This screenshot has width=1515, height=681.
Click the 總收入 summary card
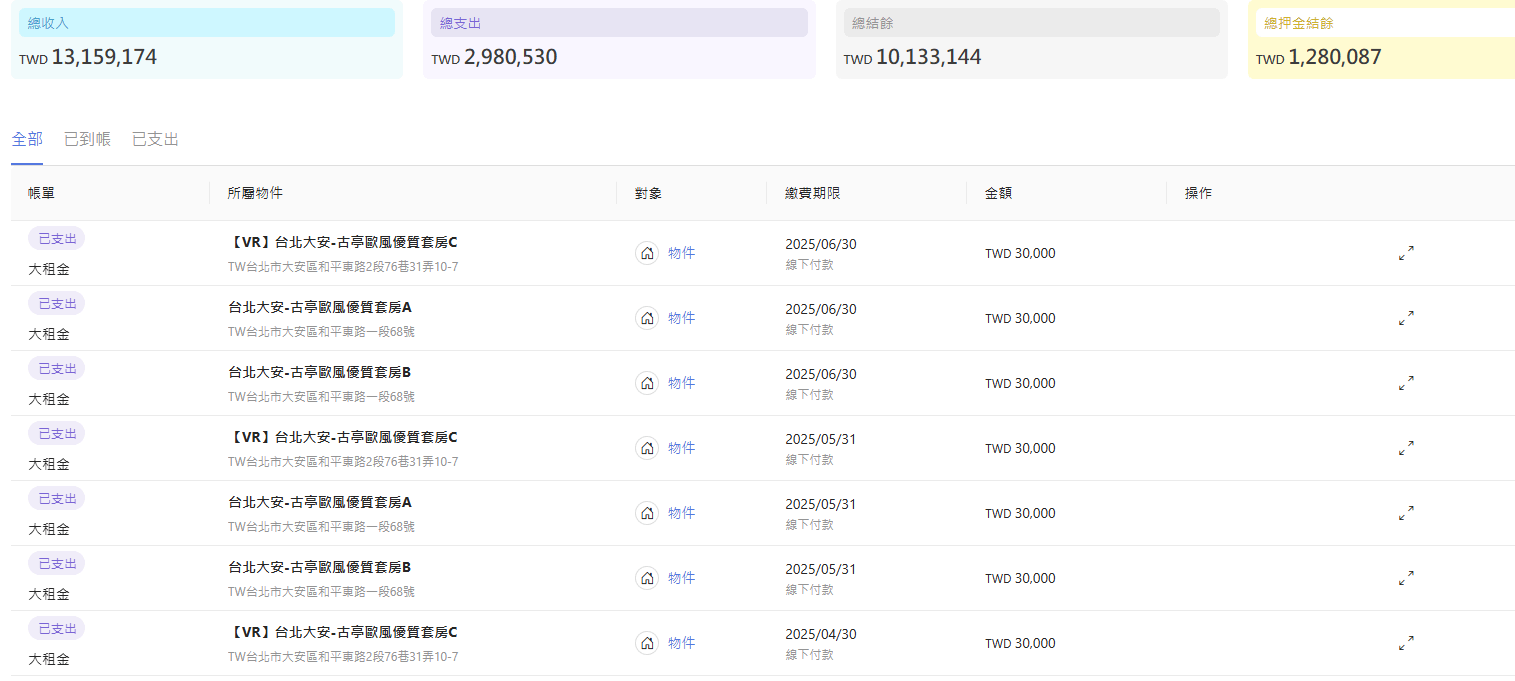click(206, 39)
